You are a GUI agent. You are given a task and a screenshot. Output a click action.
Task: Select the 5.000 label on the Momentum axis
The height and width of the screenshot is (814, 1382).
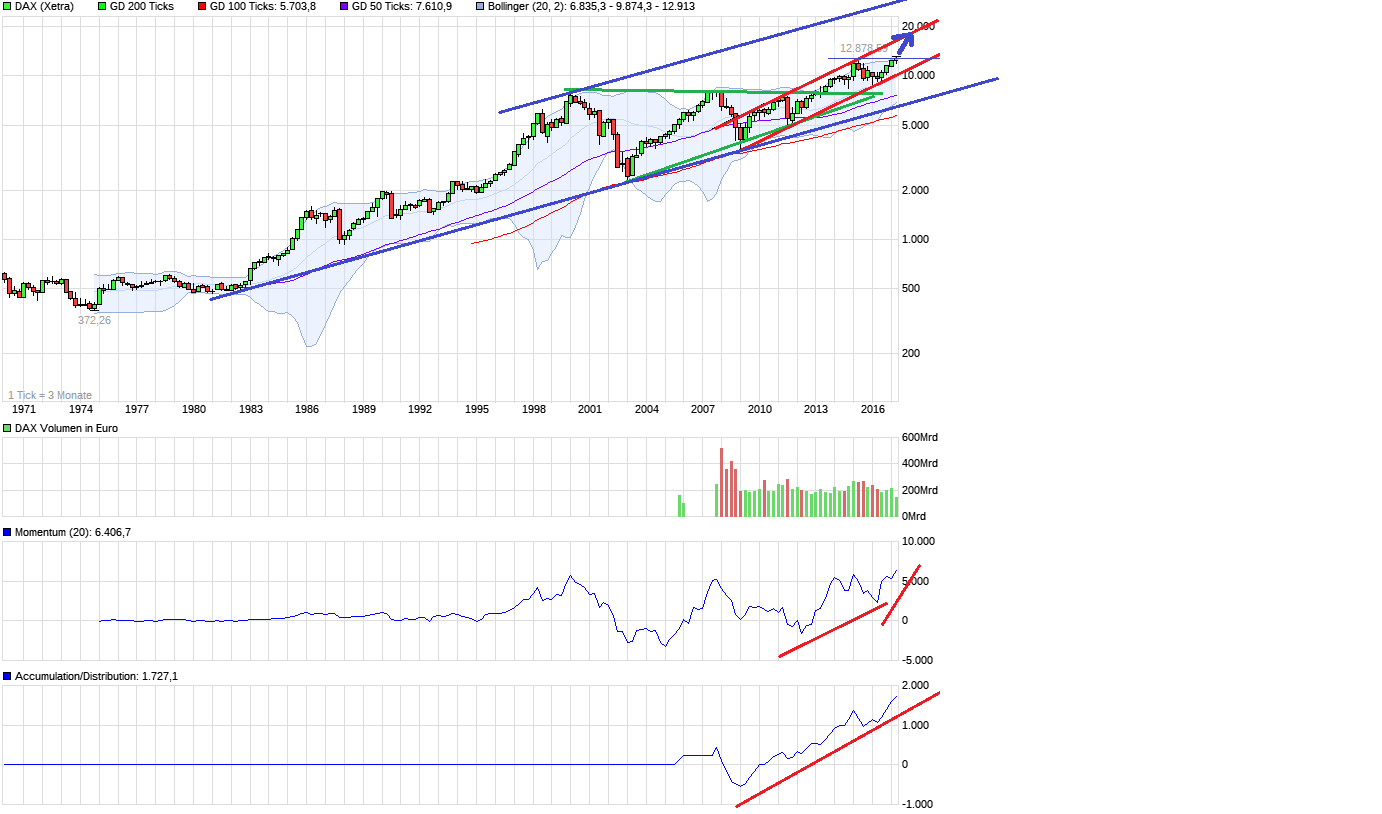tap(915, 581)
